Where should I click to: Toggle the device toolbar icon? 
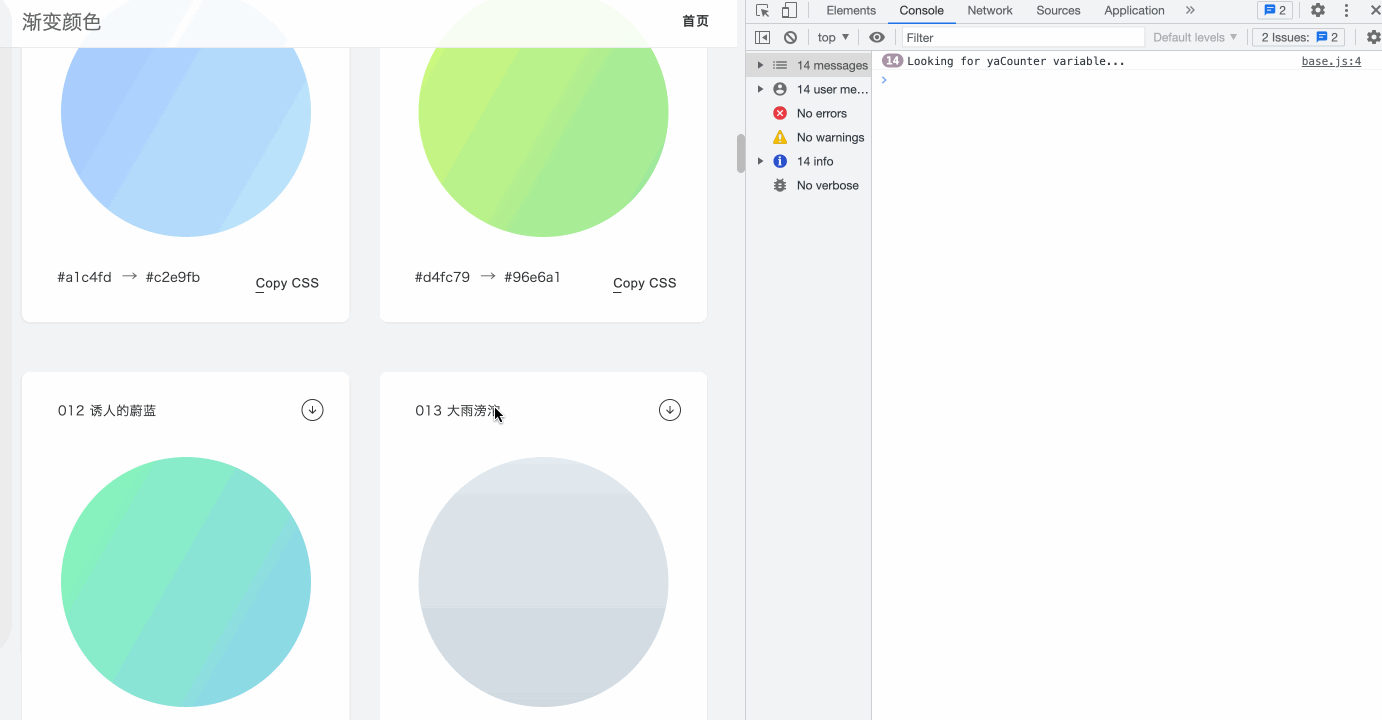tap(789, 10)
